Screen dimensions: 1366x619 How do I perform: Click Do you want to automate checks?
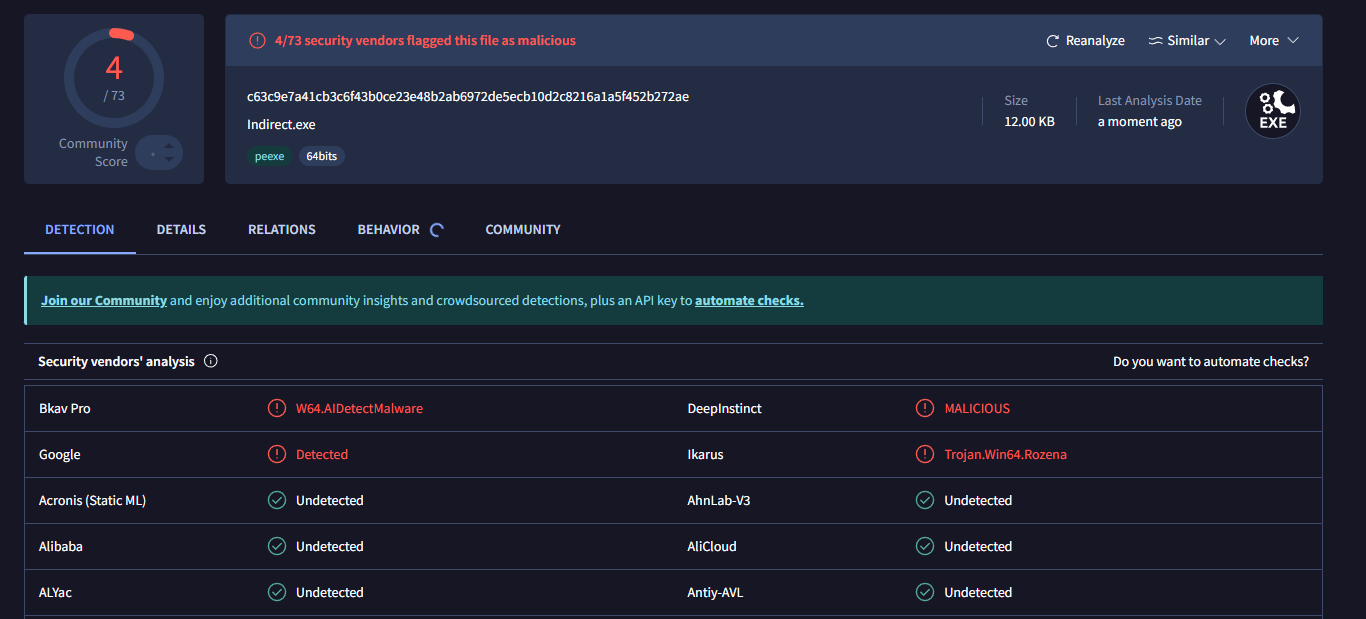coord(1211,361)
